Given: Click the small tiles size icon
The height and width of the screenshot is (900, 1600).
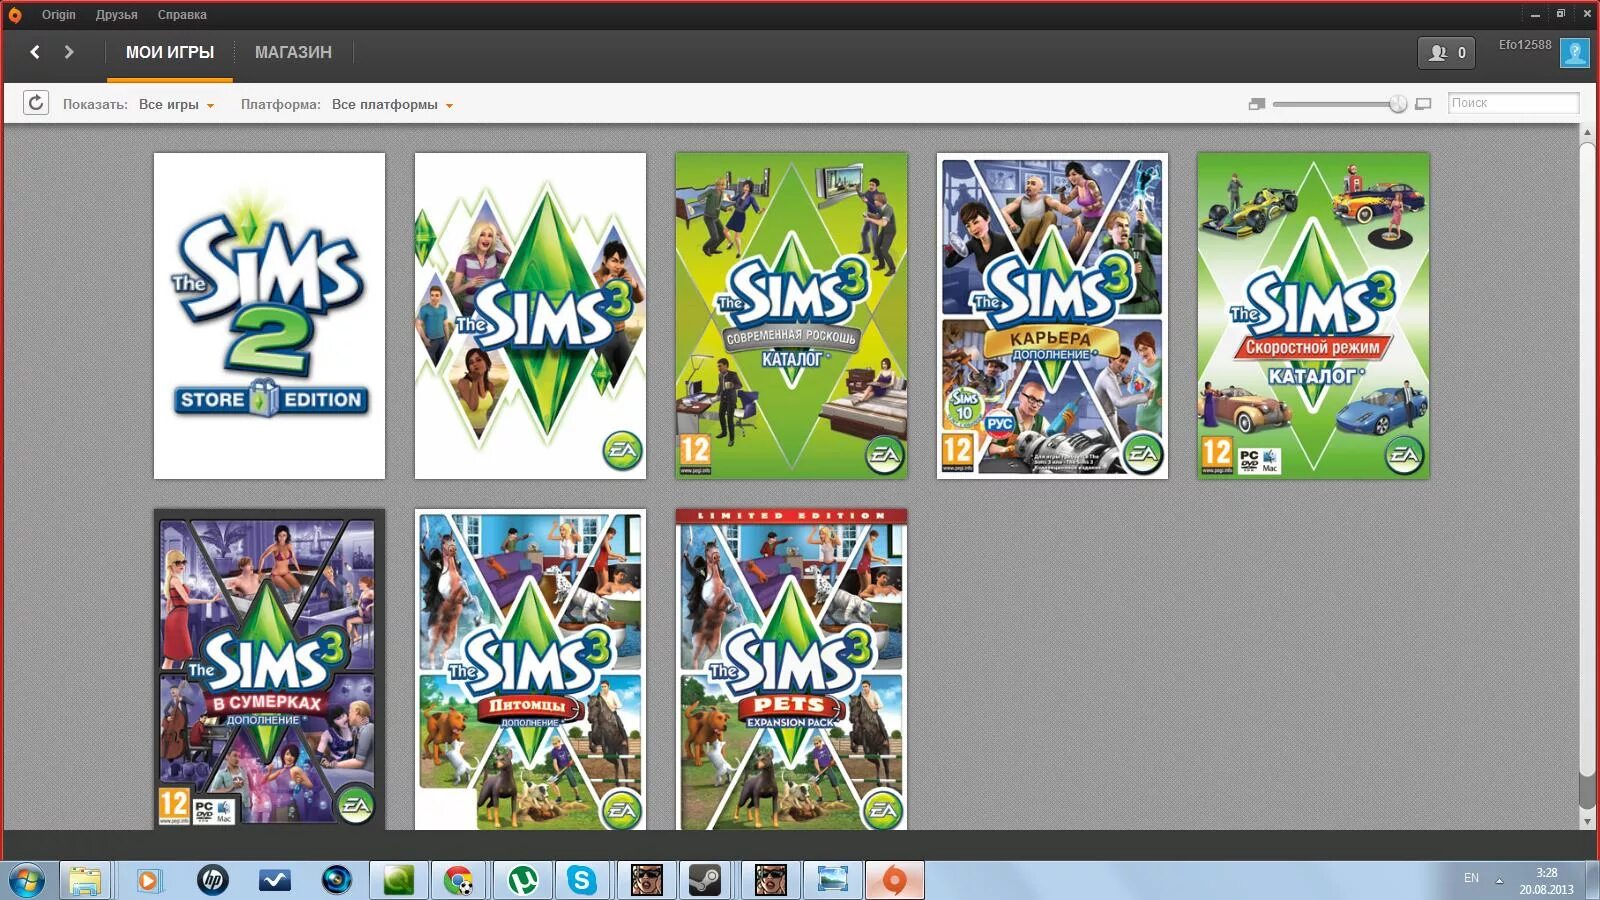Looking at the screenshot, I should (1257, 104).
